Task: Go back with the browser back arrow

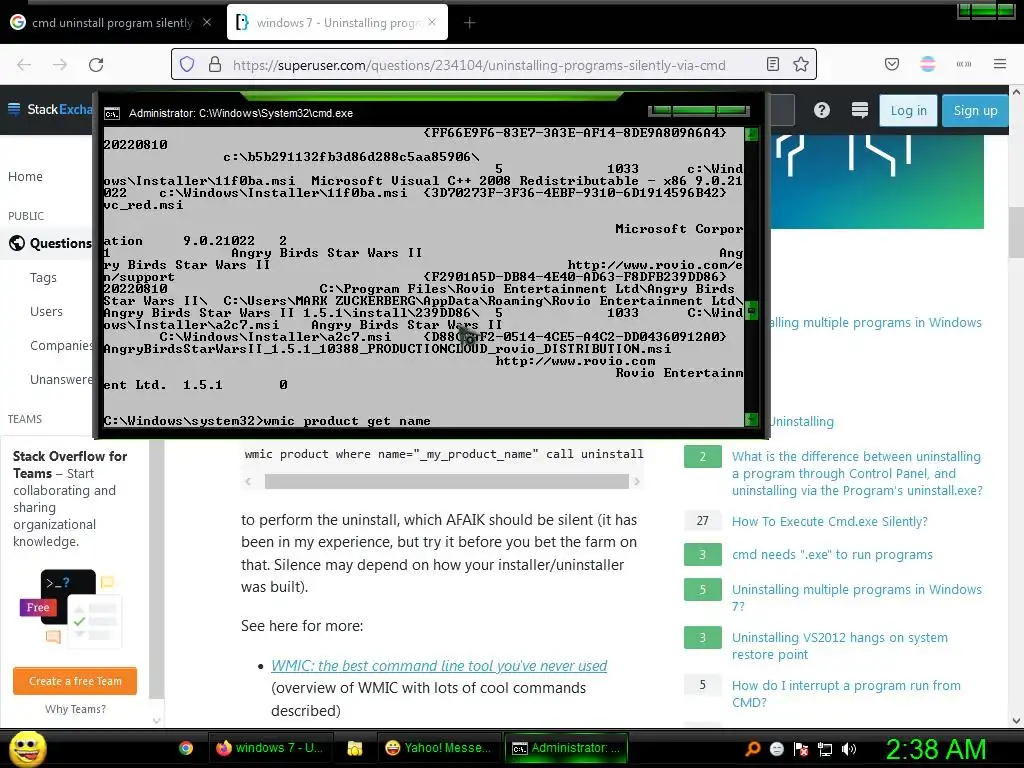Action: 24,65
